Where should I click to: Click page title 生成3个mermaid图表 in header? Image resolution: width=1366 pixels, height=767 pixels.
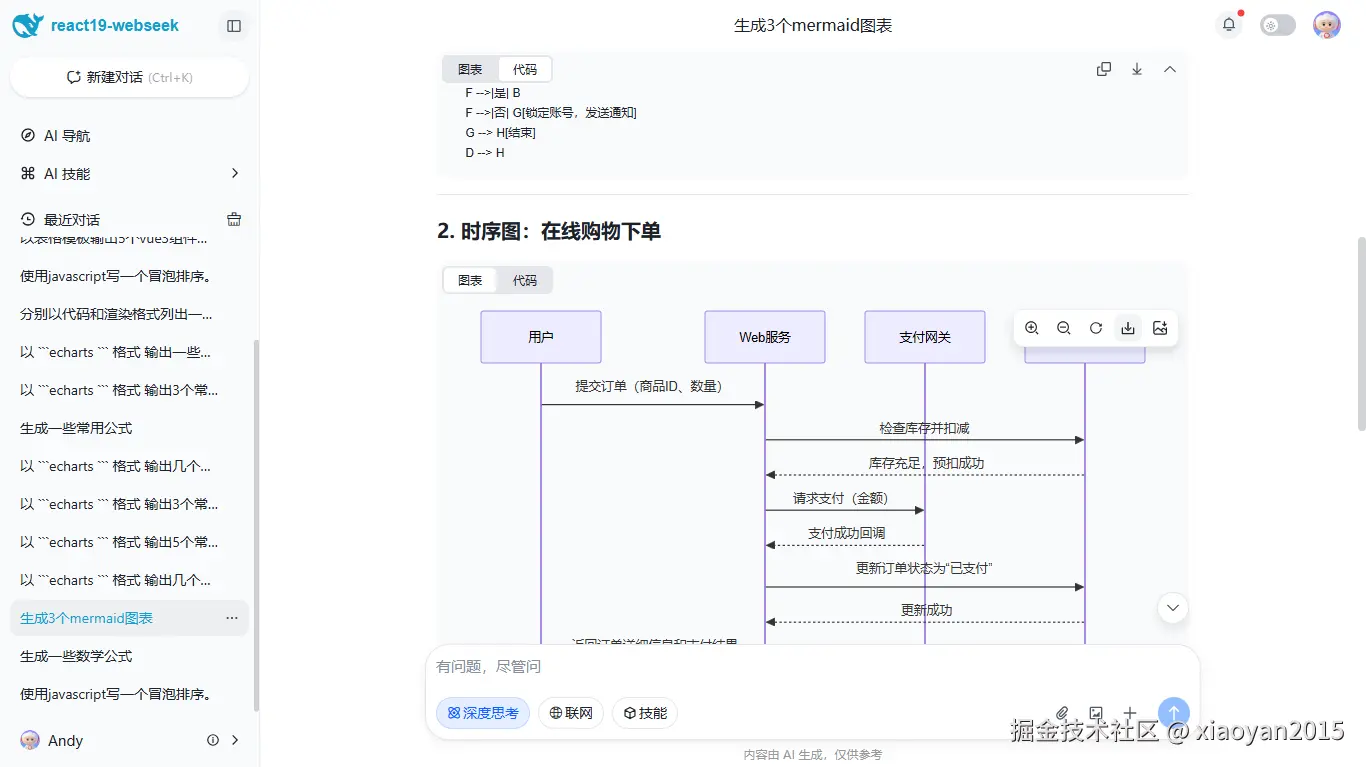pos(813,26)
